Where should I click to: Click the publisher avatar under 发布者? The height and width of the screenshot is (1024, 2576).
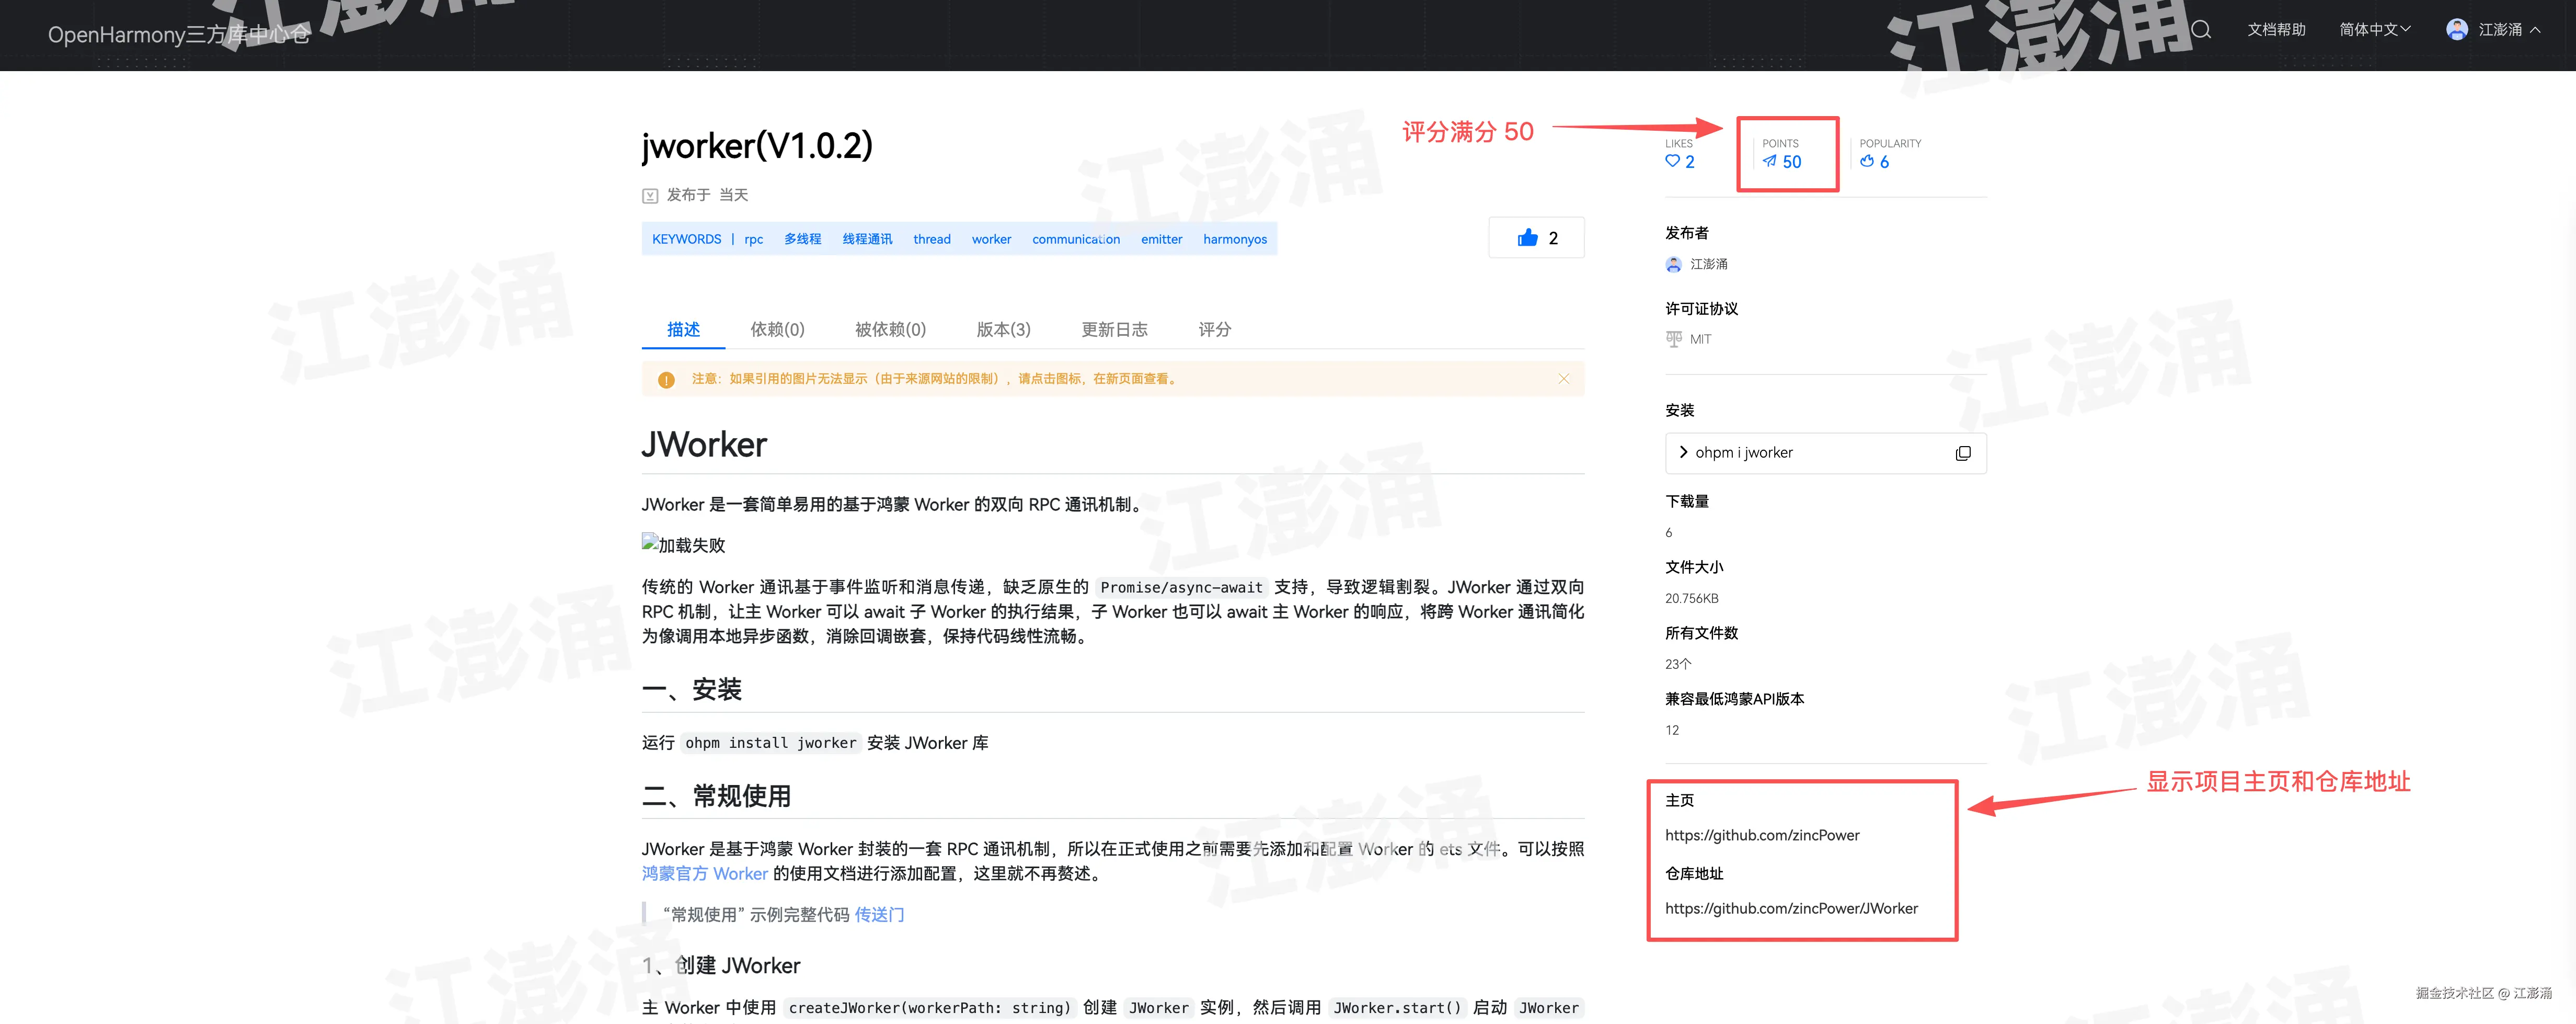coord(1673,265)
